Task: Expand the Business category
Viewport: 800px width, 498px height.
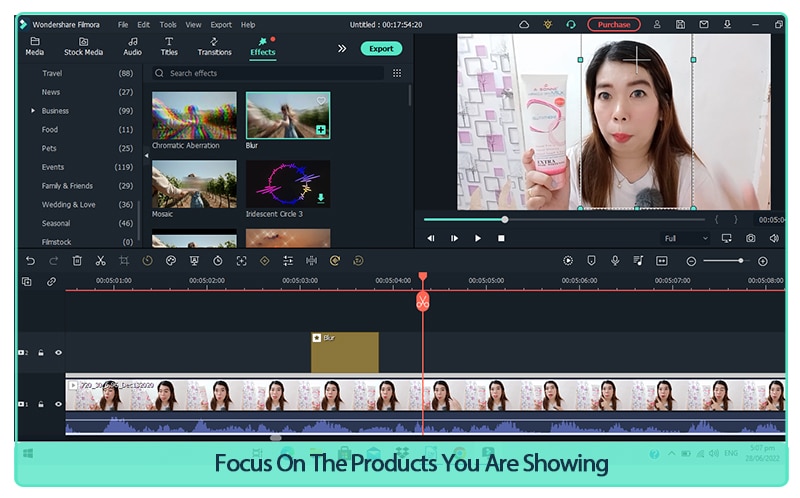Action: click(33, 111)
